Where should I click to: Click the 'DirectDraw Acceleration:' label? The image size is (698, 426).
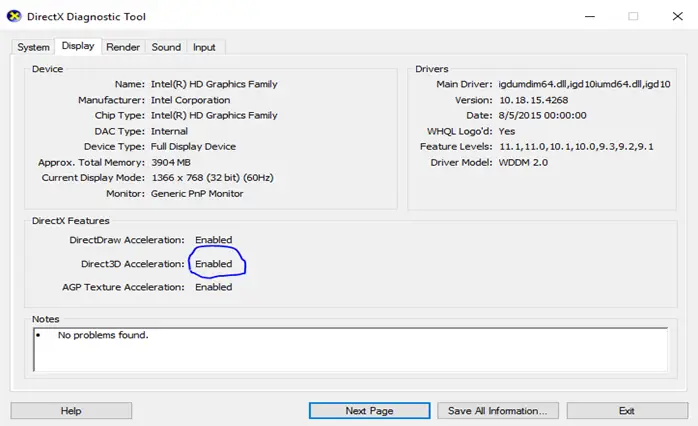coord(127,240)
